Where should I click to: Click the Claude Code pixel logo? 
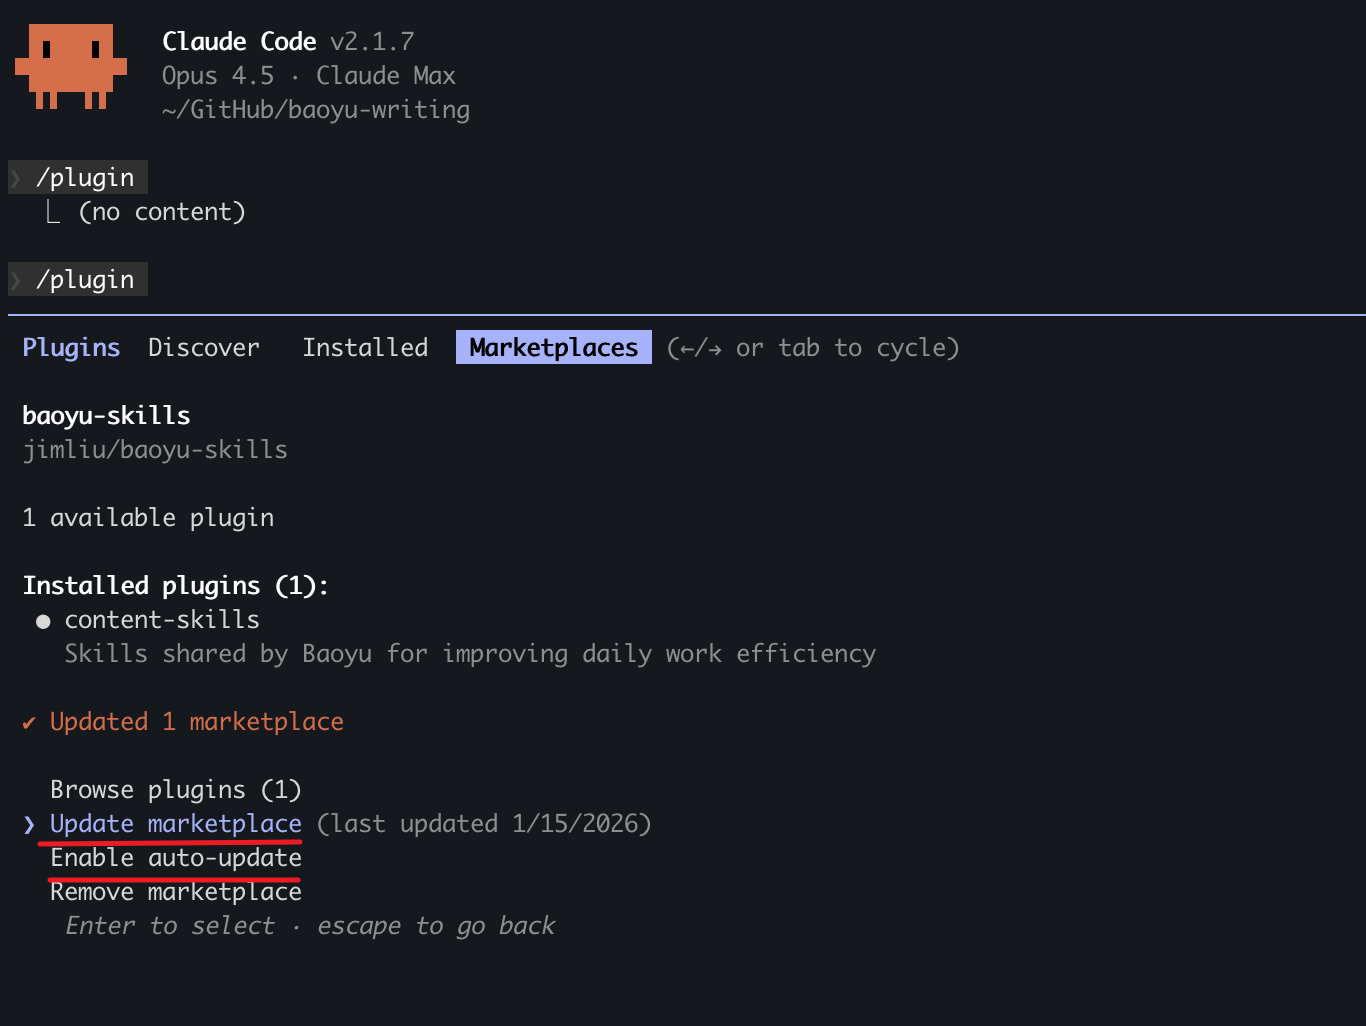[x=71, y=62]
